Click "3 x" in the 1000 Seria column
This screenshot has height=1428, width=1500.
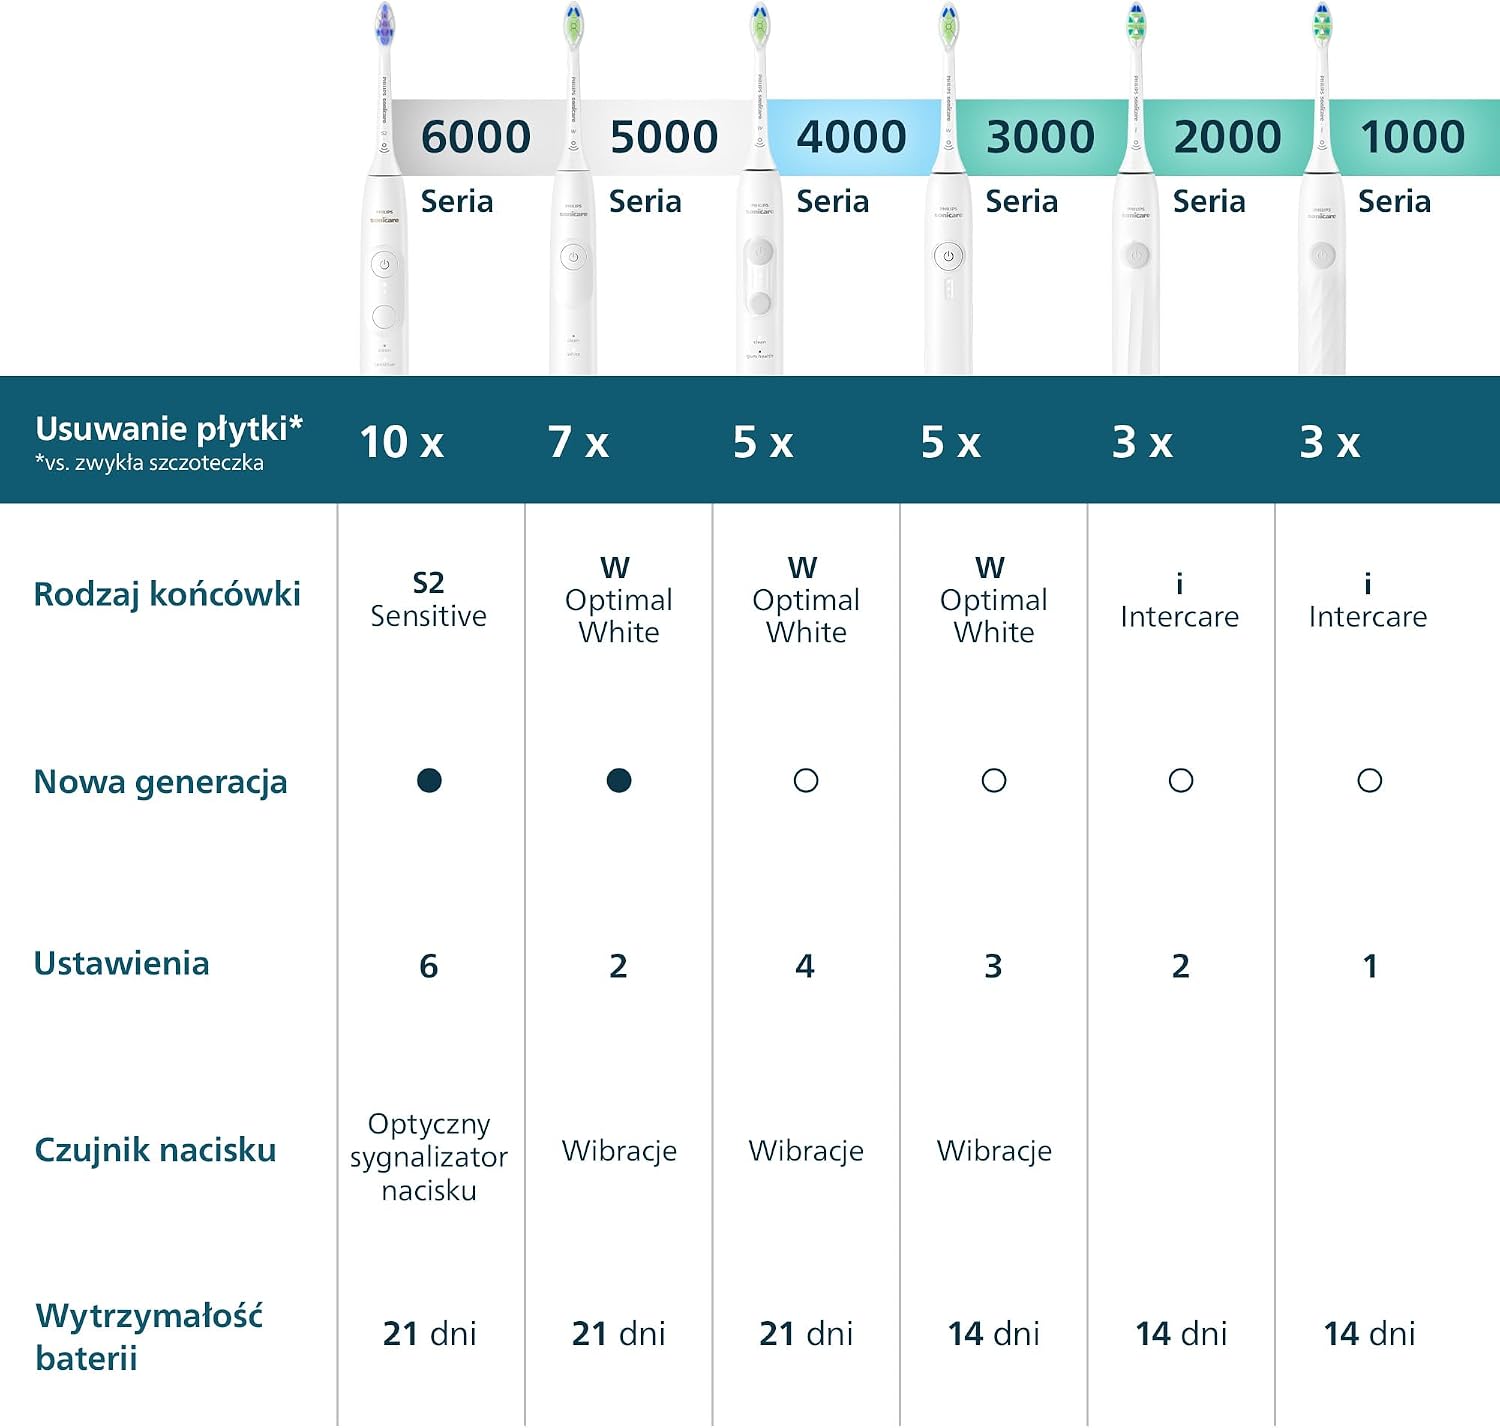(x=1330, y=442)
